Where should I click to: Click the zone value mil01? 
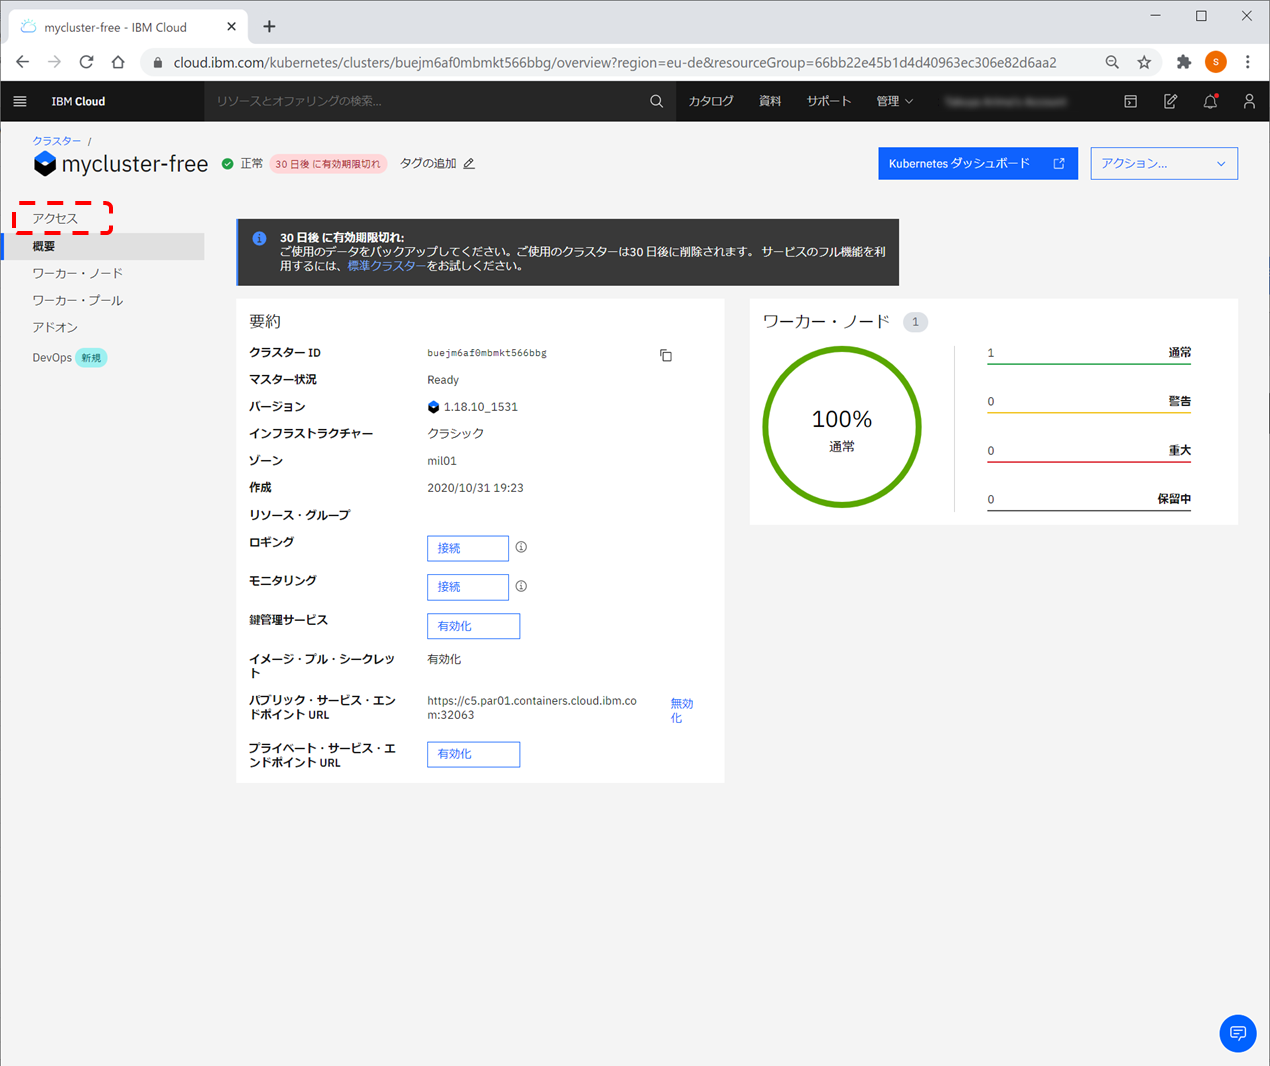(442, 461)
